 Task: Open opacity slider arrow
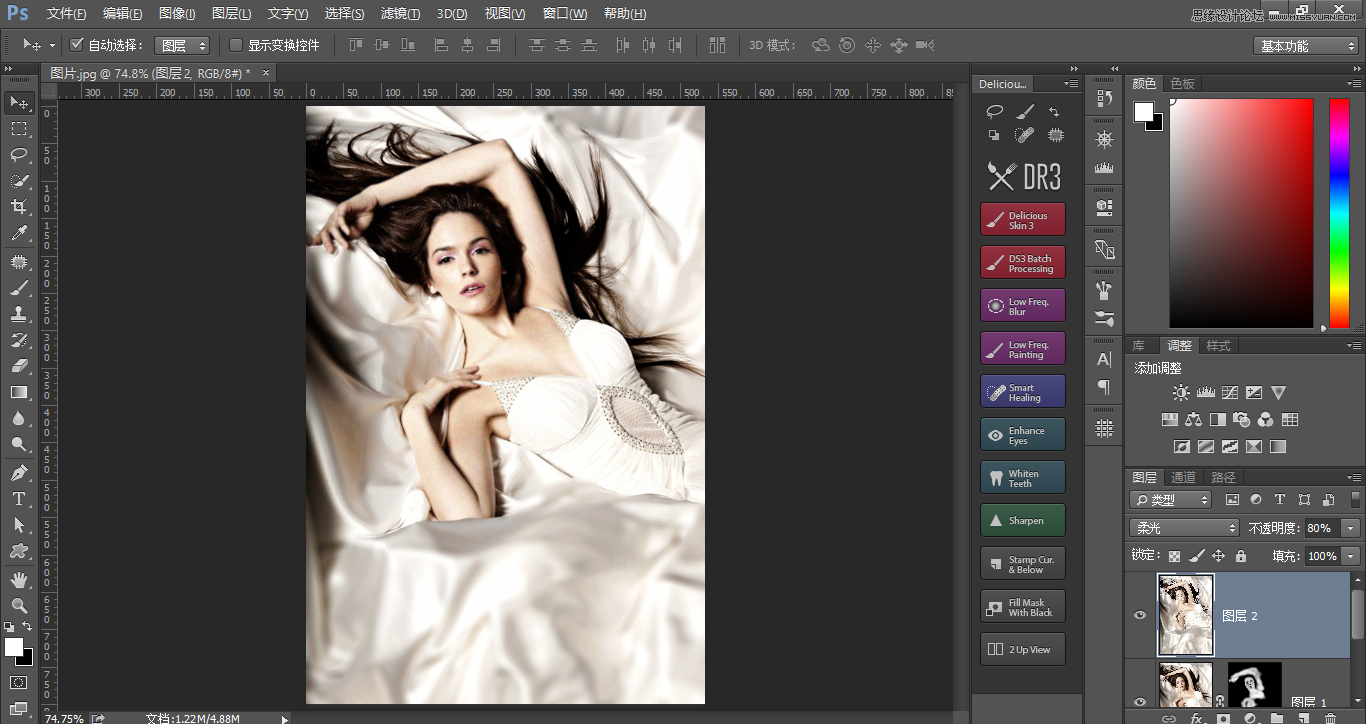(1352, 528)
